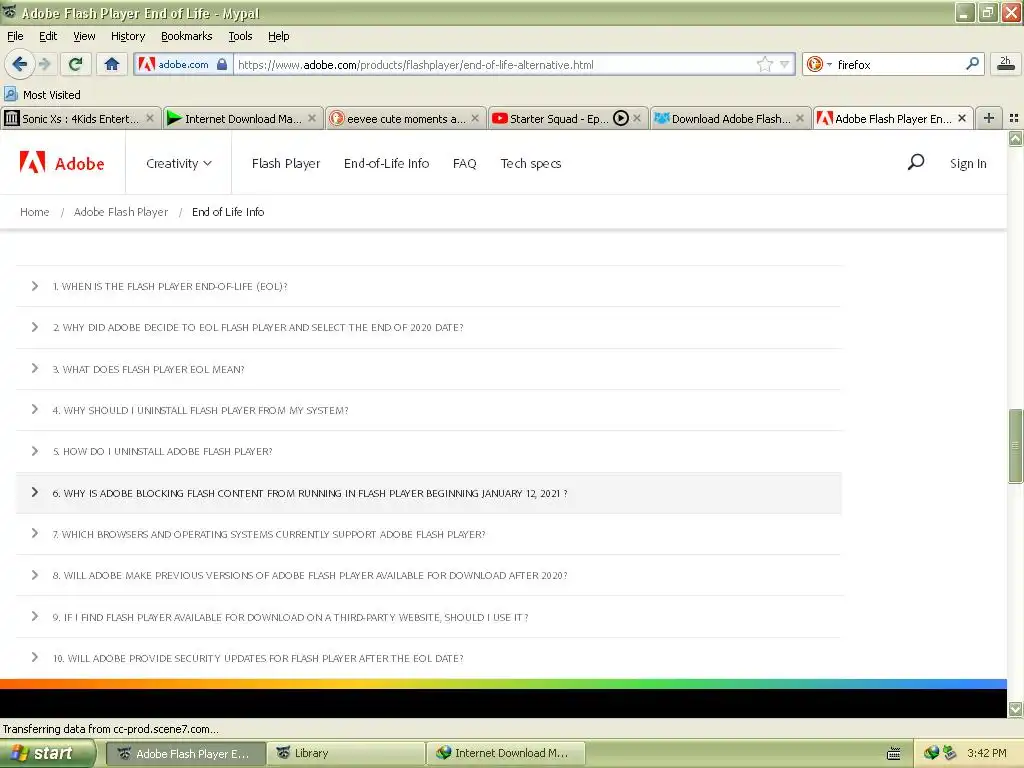Switch to the Internet Download Manager tab
This screenshot has width=1024, height=768.
click(242, 118)
